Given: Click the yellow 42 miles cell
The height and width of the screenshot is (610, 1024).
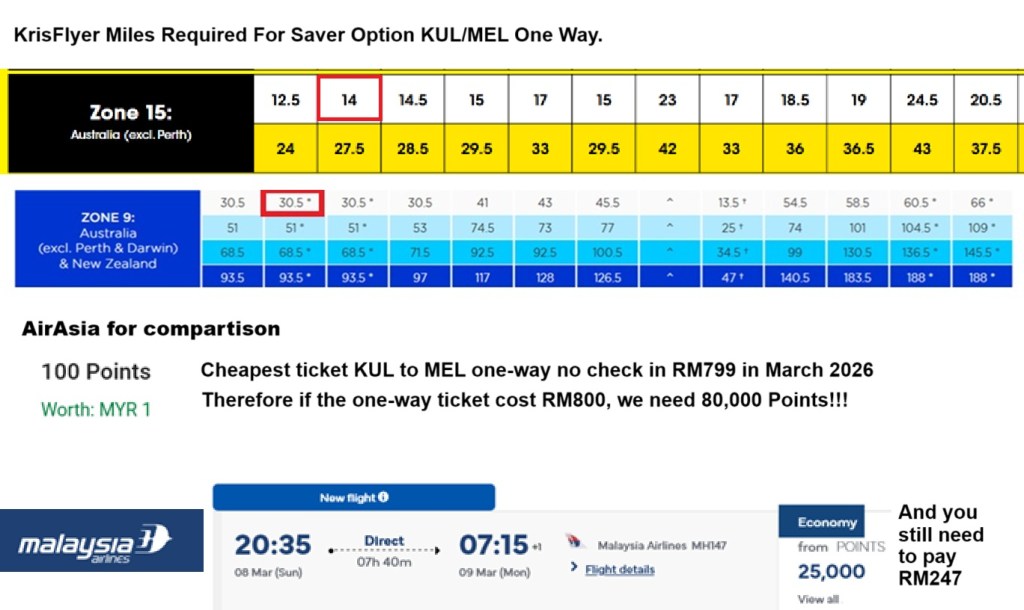Looking at the screenshot, I should (x=667, y=148).
